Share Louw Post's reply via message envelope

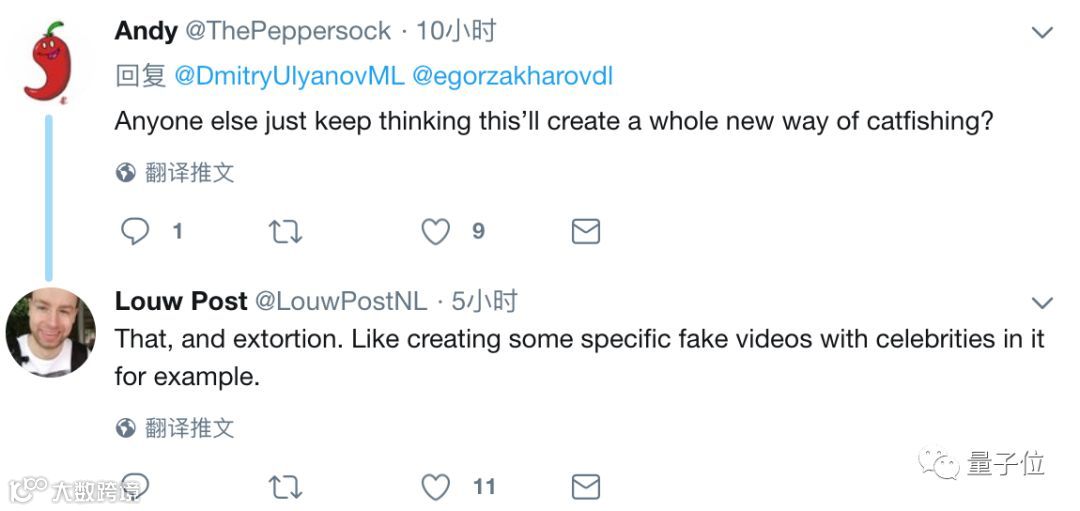(x=585, y=487)
